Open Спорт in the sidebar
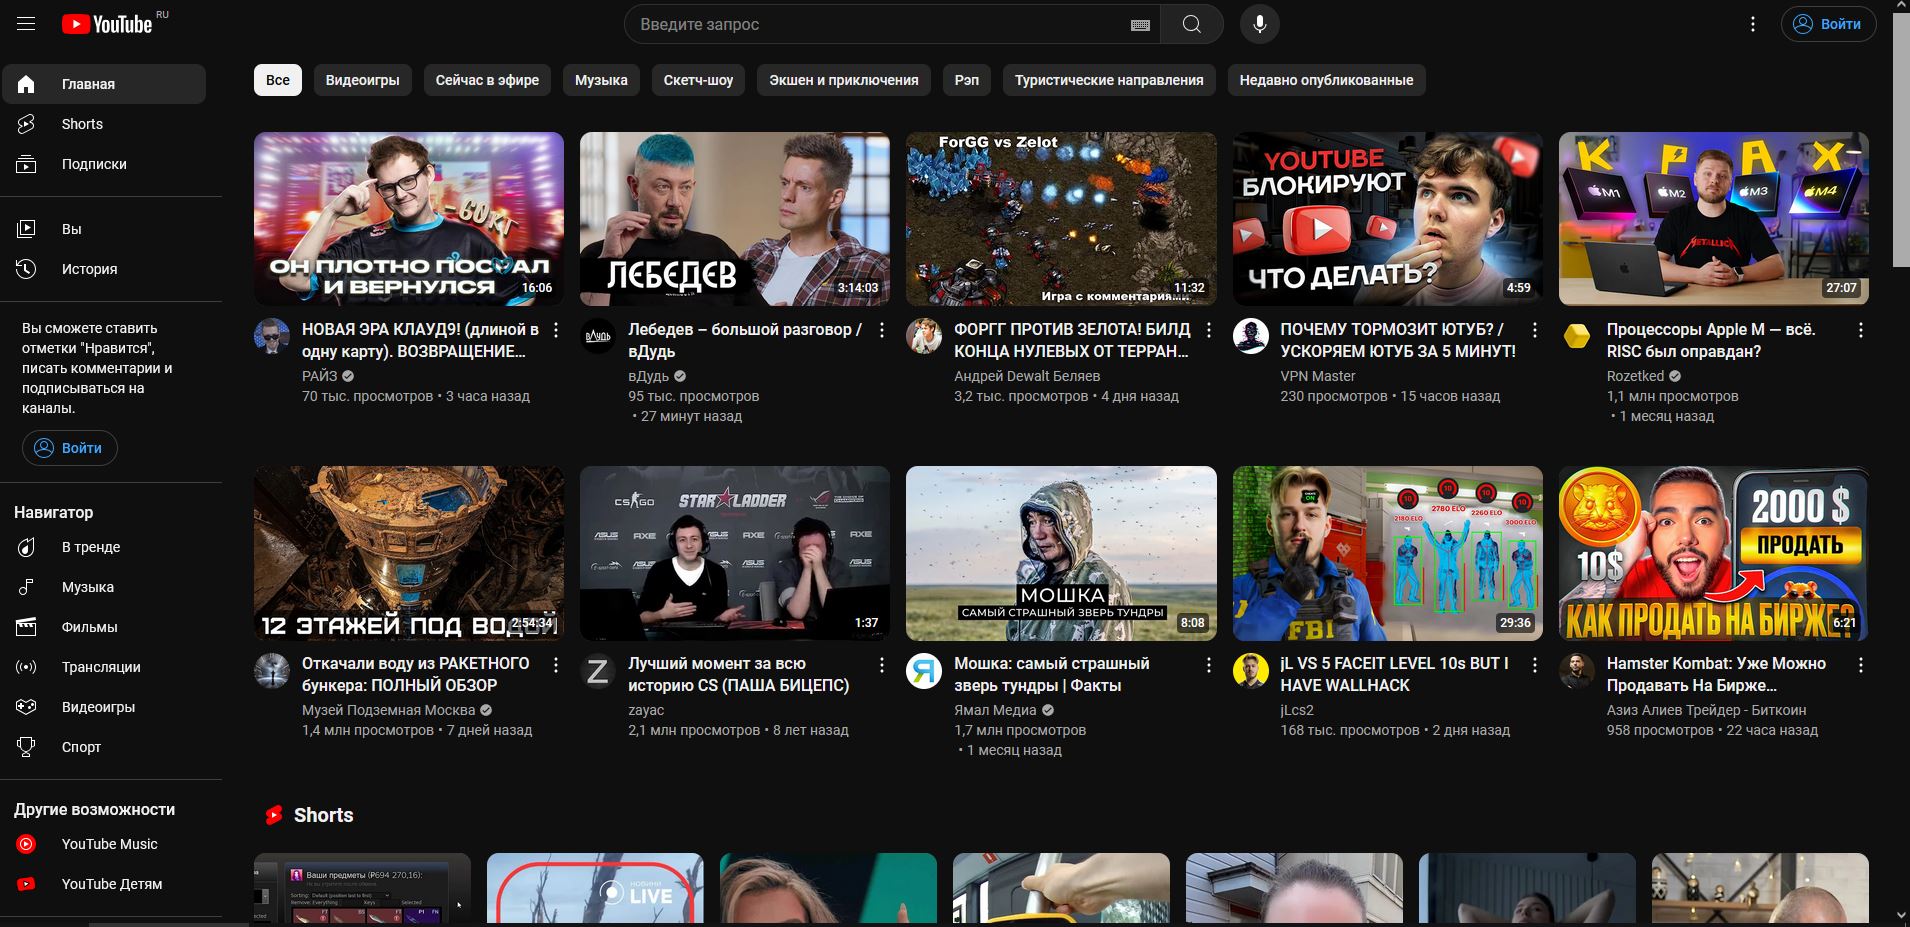The image size is (1910, 927). point(104,747)
